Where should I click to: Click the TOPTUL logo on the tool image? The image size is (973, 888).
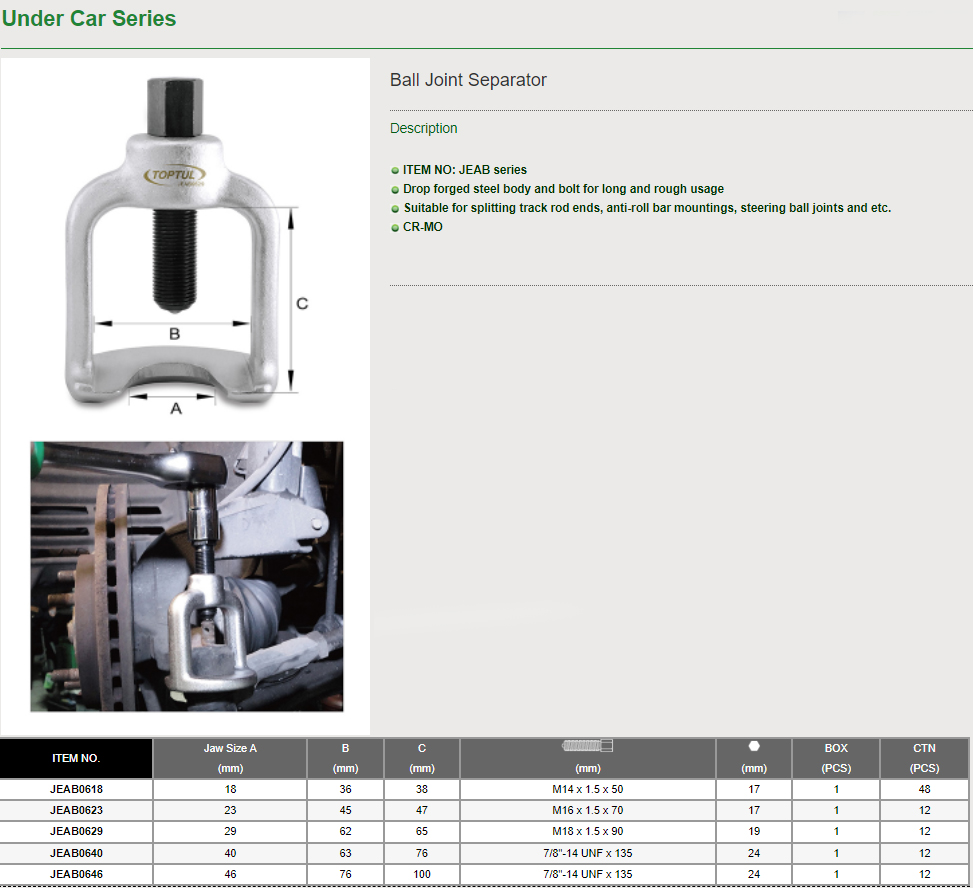click(175, 176)
